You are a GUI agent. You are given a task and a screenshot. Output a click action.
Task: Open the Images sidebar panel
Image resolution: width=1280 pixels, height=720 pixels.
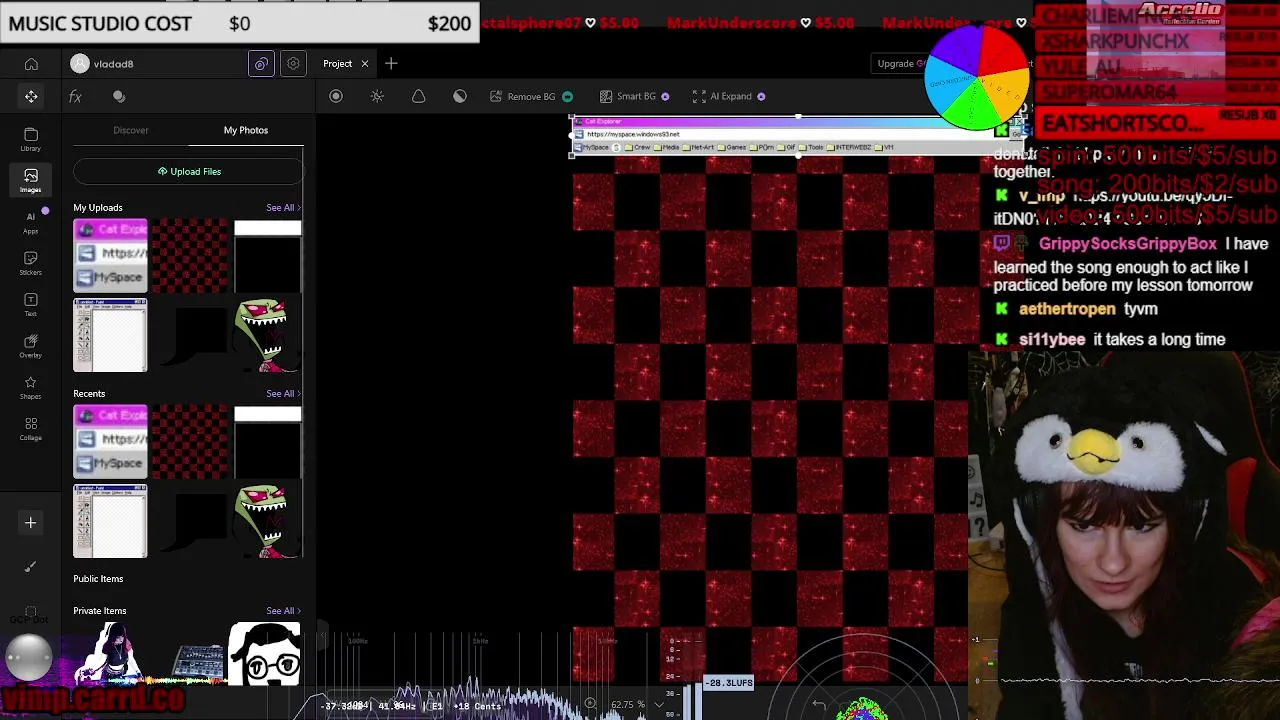coord(31,180)
